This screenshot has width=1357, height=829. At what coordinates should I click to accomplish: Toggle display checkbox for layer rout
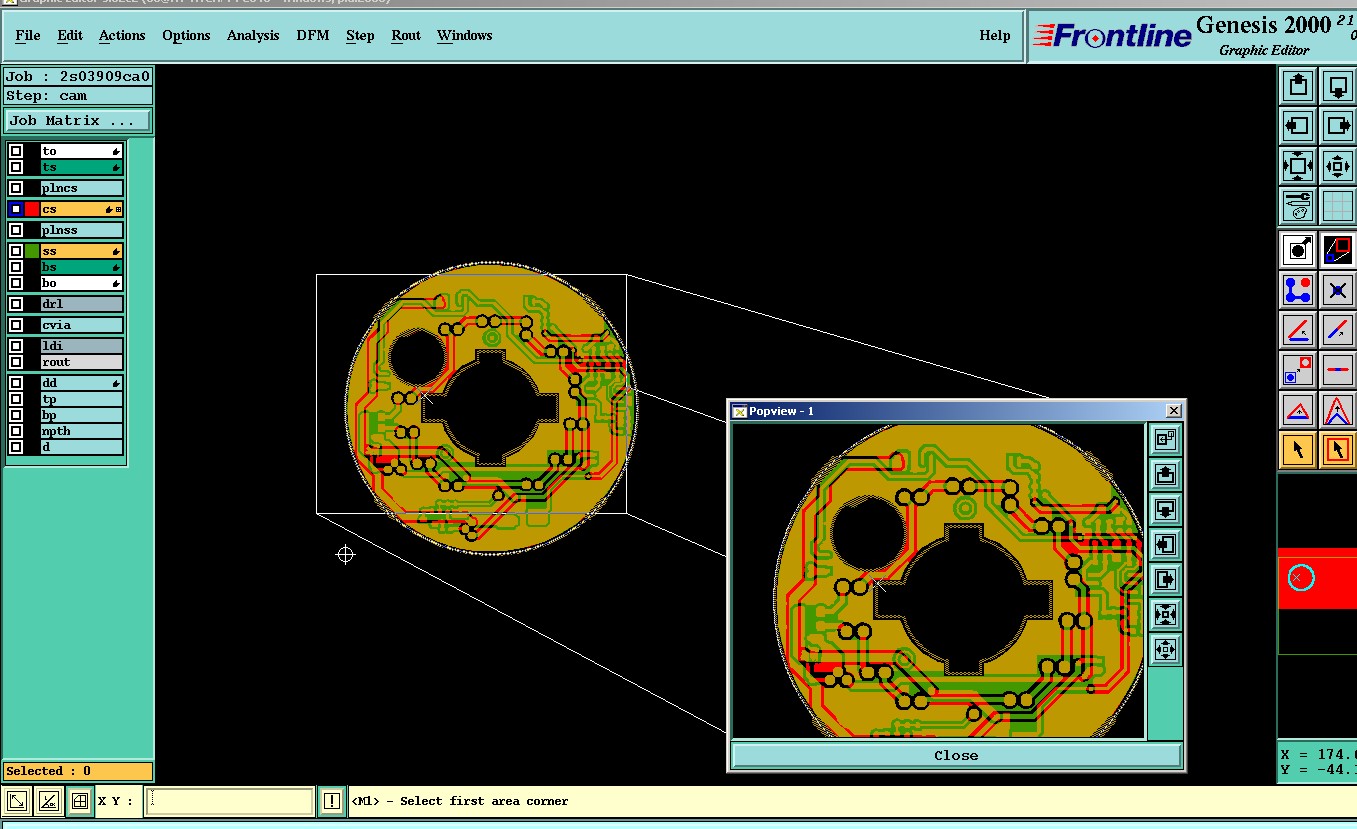point(16,362)
